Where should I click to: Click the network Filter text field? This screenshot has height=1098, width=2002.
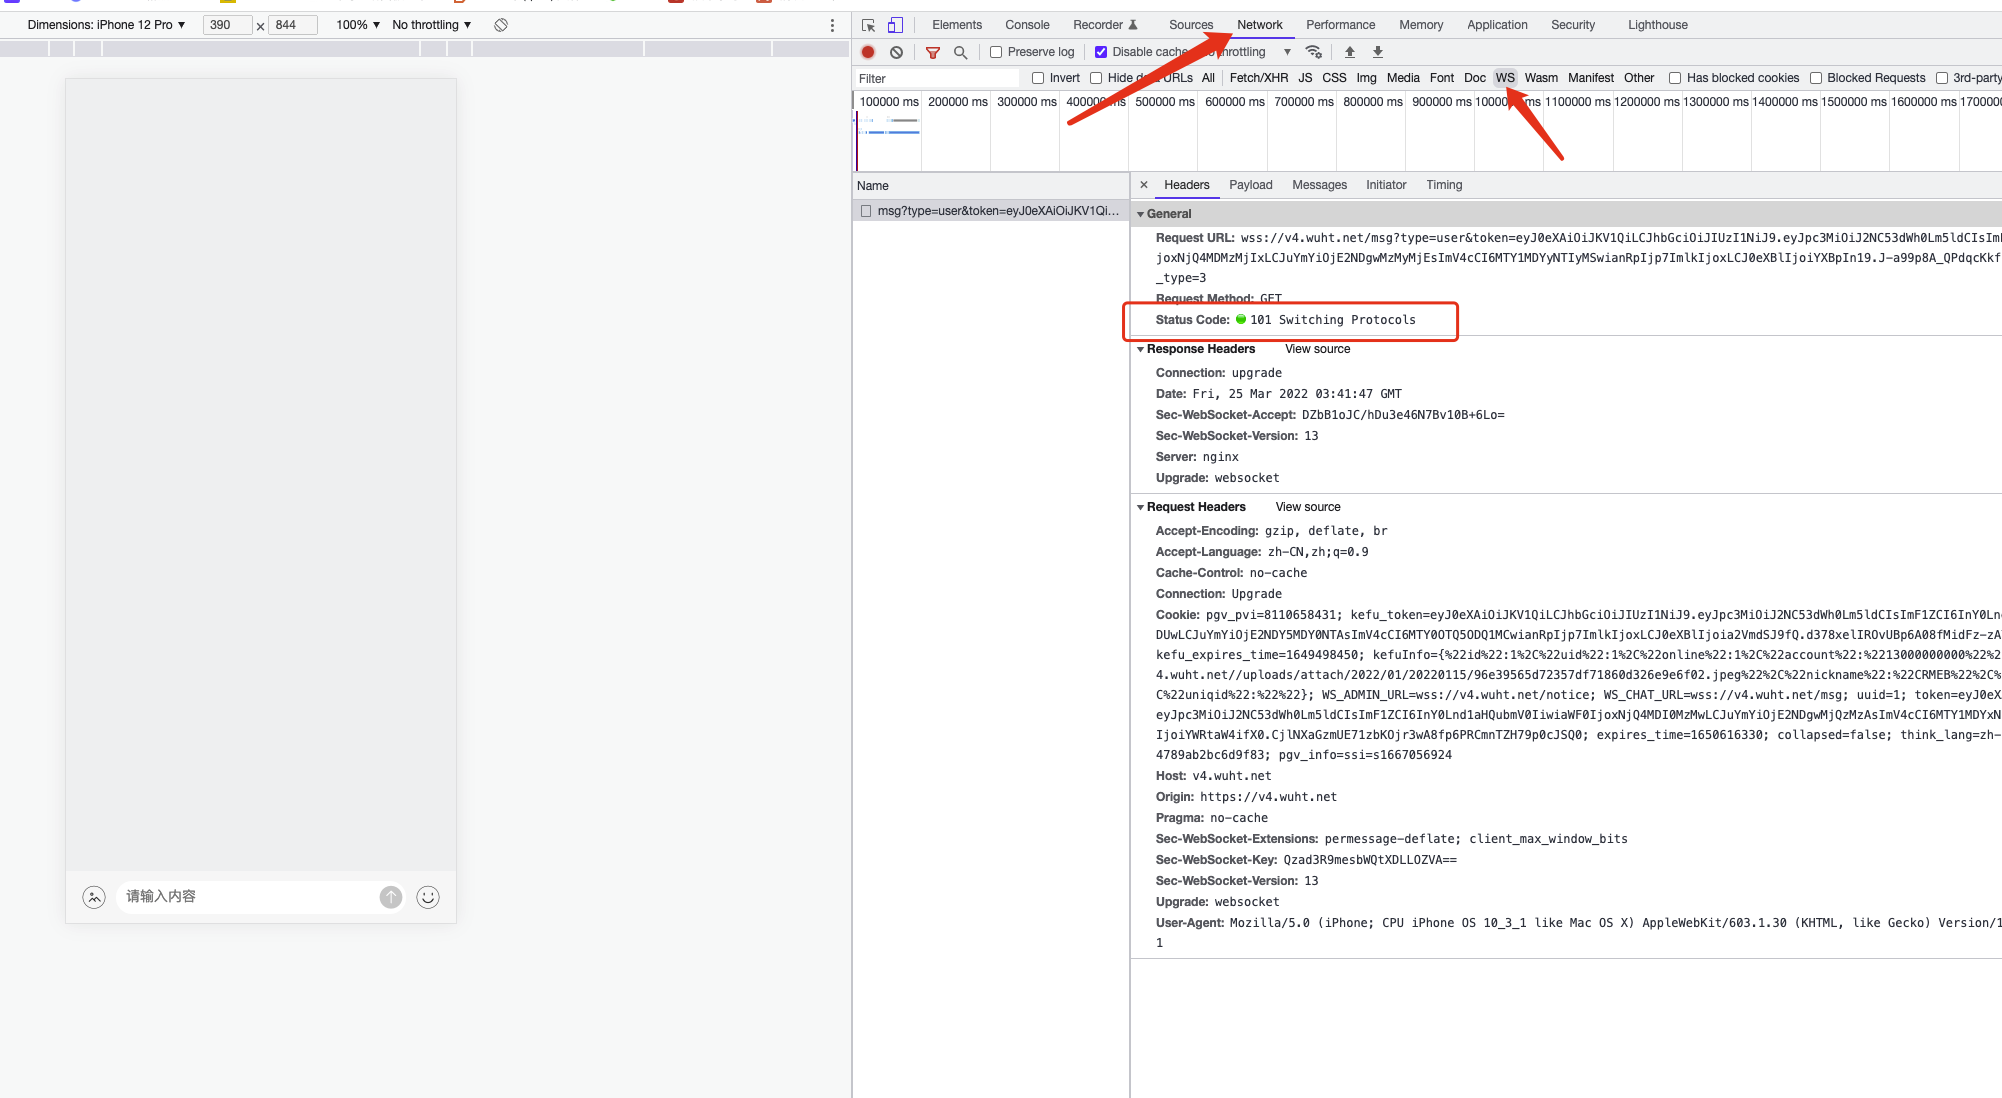[935, 78]
